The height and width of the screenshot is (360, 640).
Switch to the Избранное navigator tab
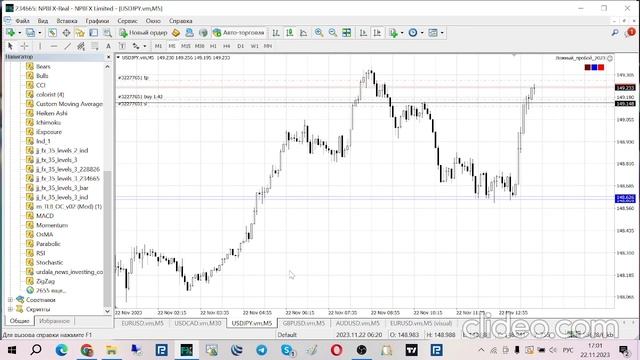point(54,321)
